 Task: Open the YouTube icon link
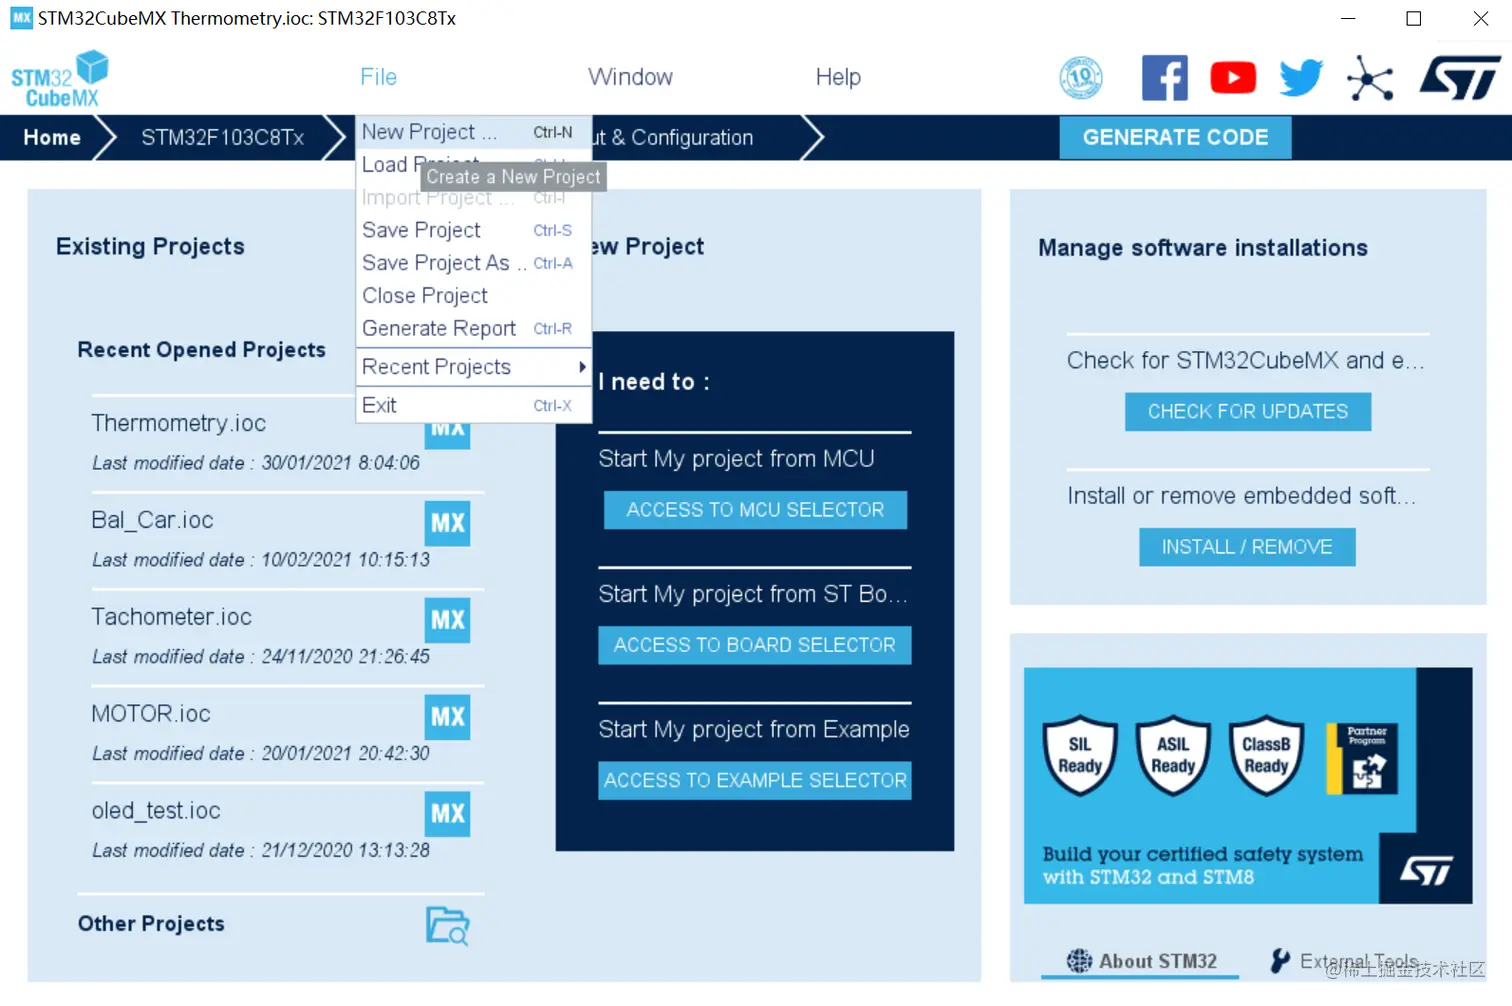click(1233, 78)
